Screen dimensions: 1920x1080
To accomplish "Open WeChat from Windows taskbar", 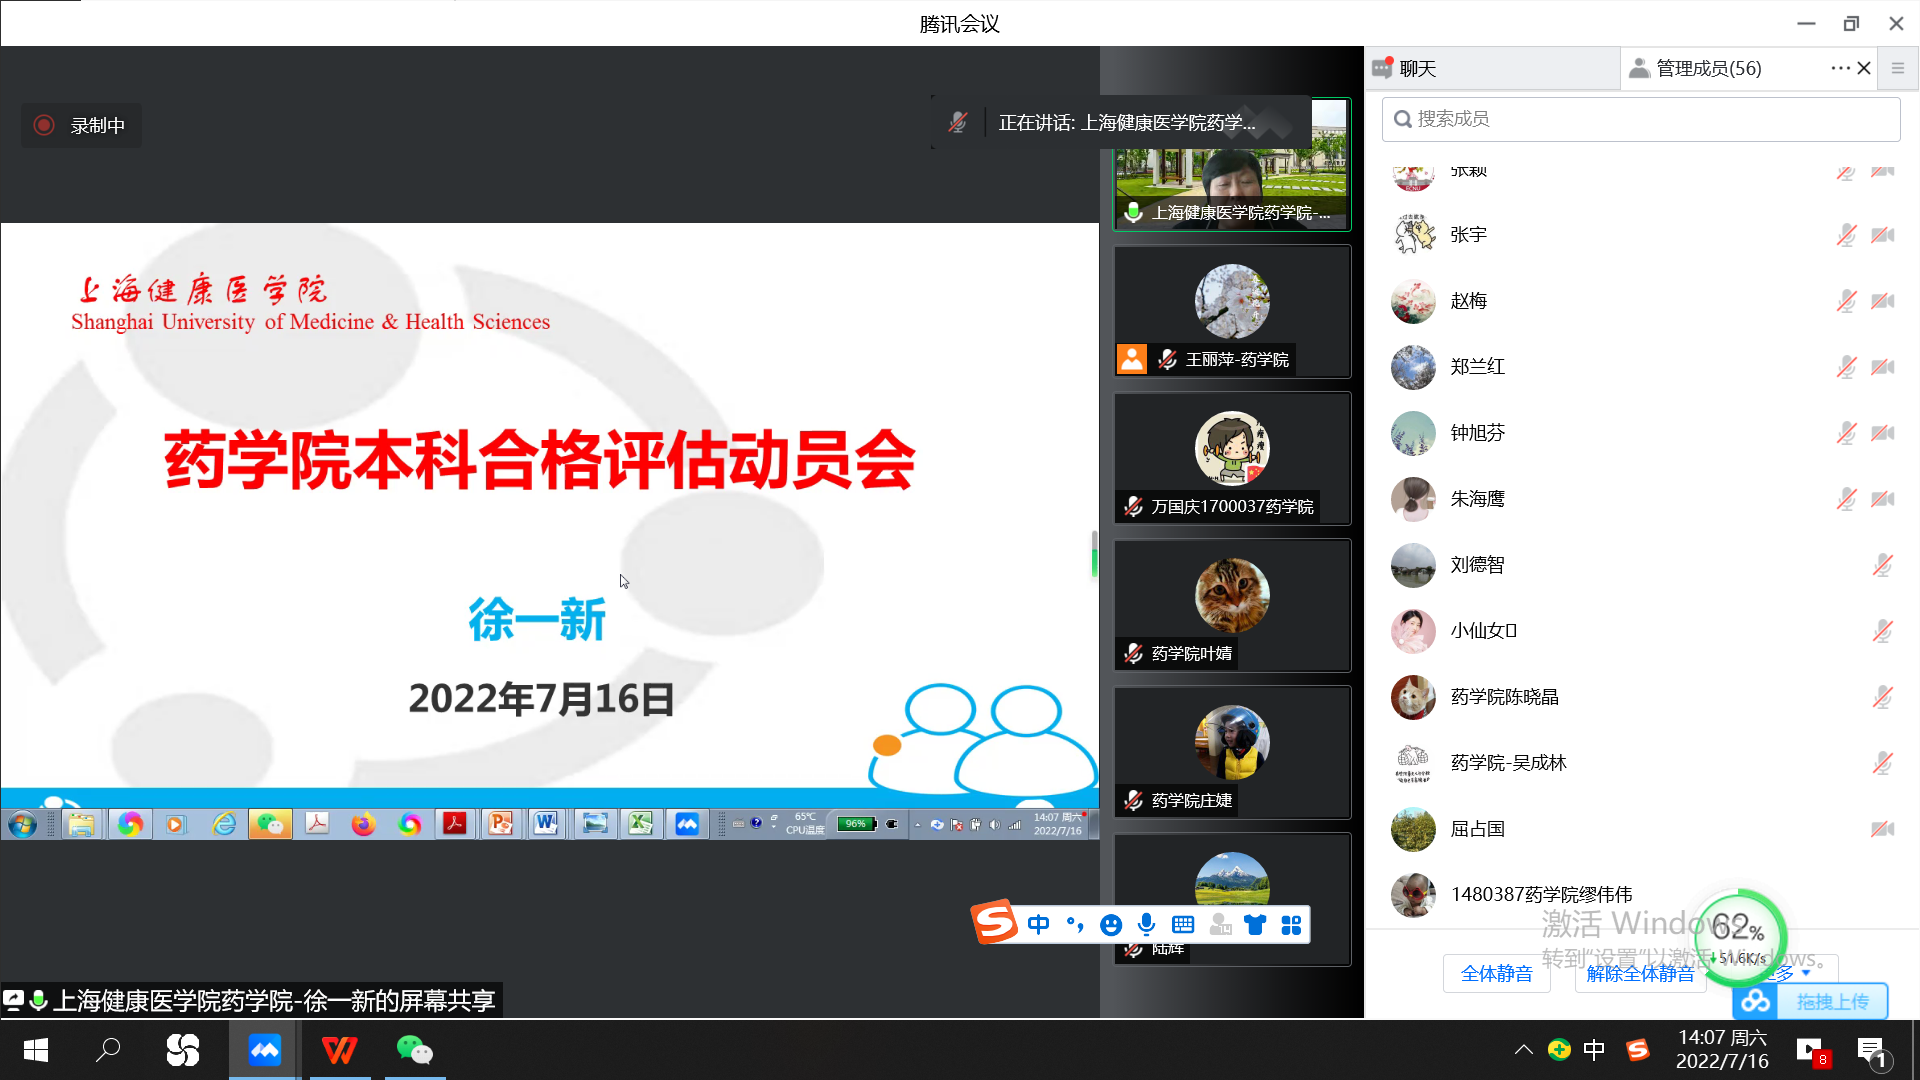I will point(414,1050).
